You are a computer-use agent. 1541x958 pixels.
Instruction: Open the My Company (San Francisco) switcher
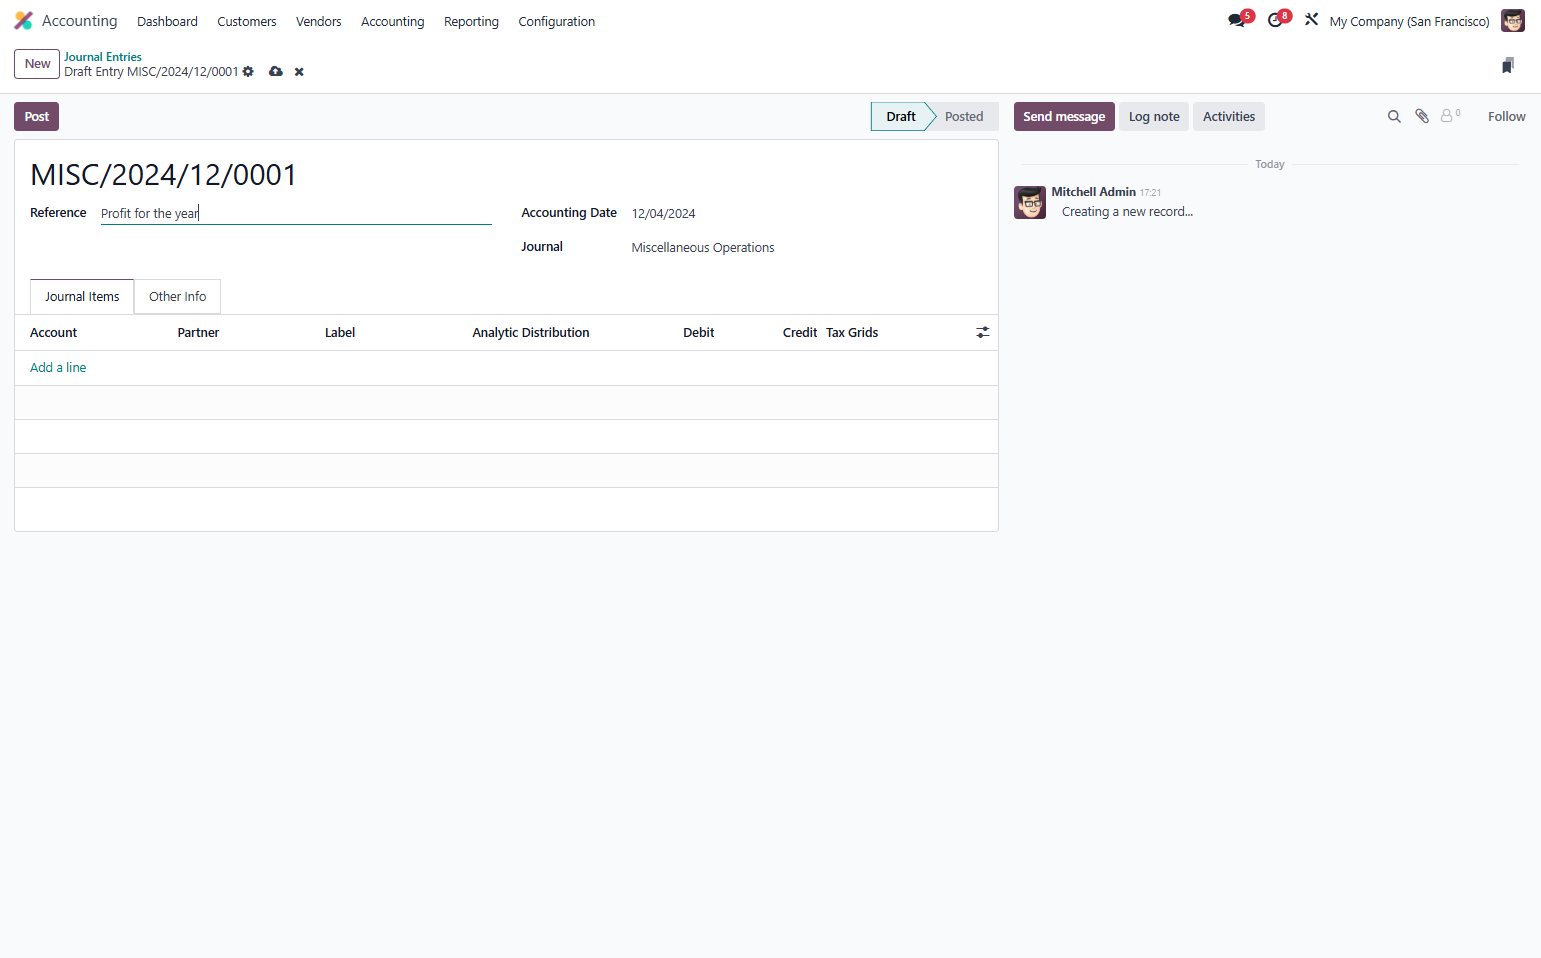[x=1409, y=21]
